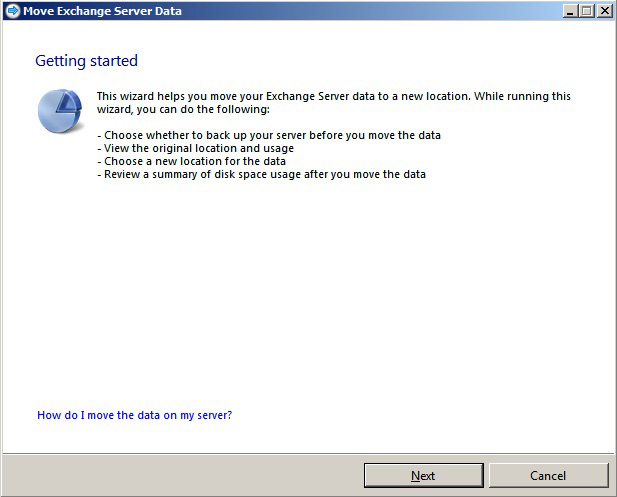This screenshot has width=617, height=497.
Task: Click the blue arrow wizard icon in title bar
Action: coord(12,11)
